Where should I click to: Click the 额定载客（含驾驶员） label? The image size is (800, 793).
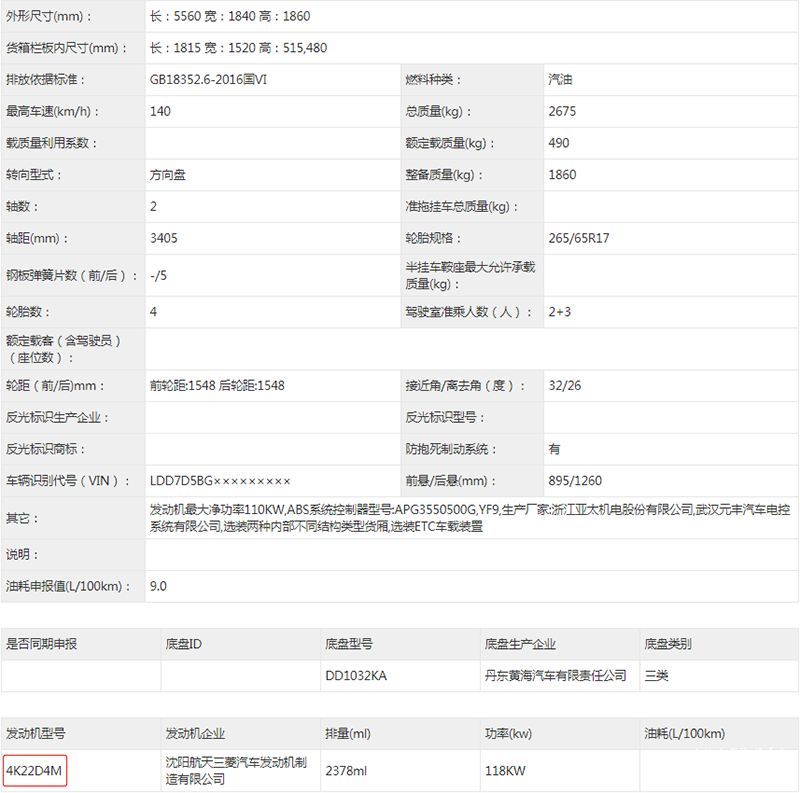point(63,349)
